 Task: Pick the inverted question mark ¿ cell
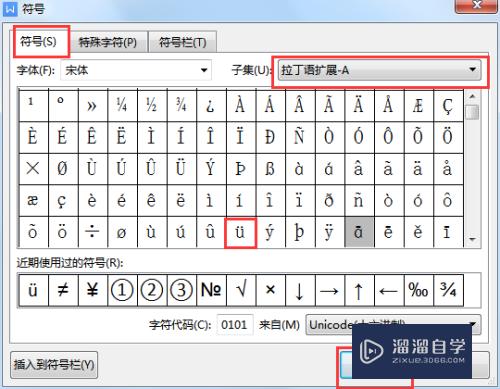[211, 105]
